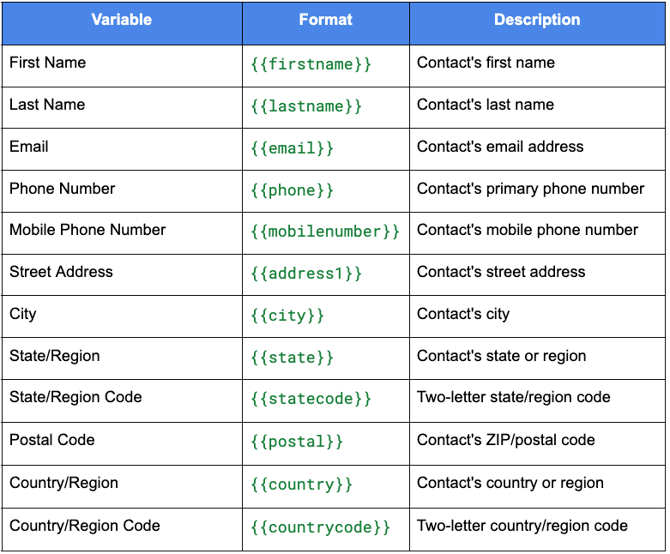670x554 pixels.
Task: Select the {{mobilenumber}} format code
Action: (325, 232)
